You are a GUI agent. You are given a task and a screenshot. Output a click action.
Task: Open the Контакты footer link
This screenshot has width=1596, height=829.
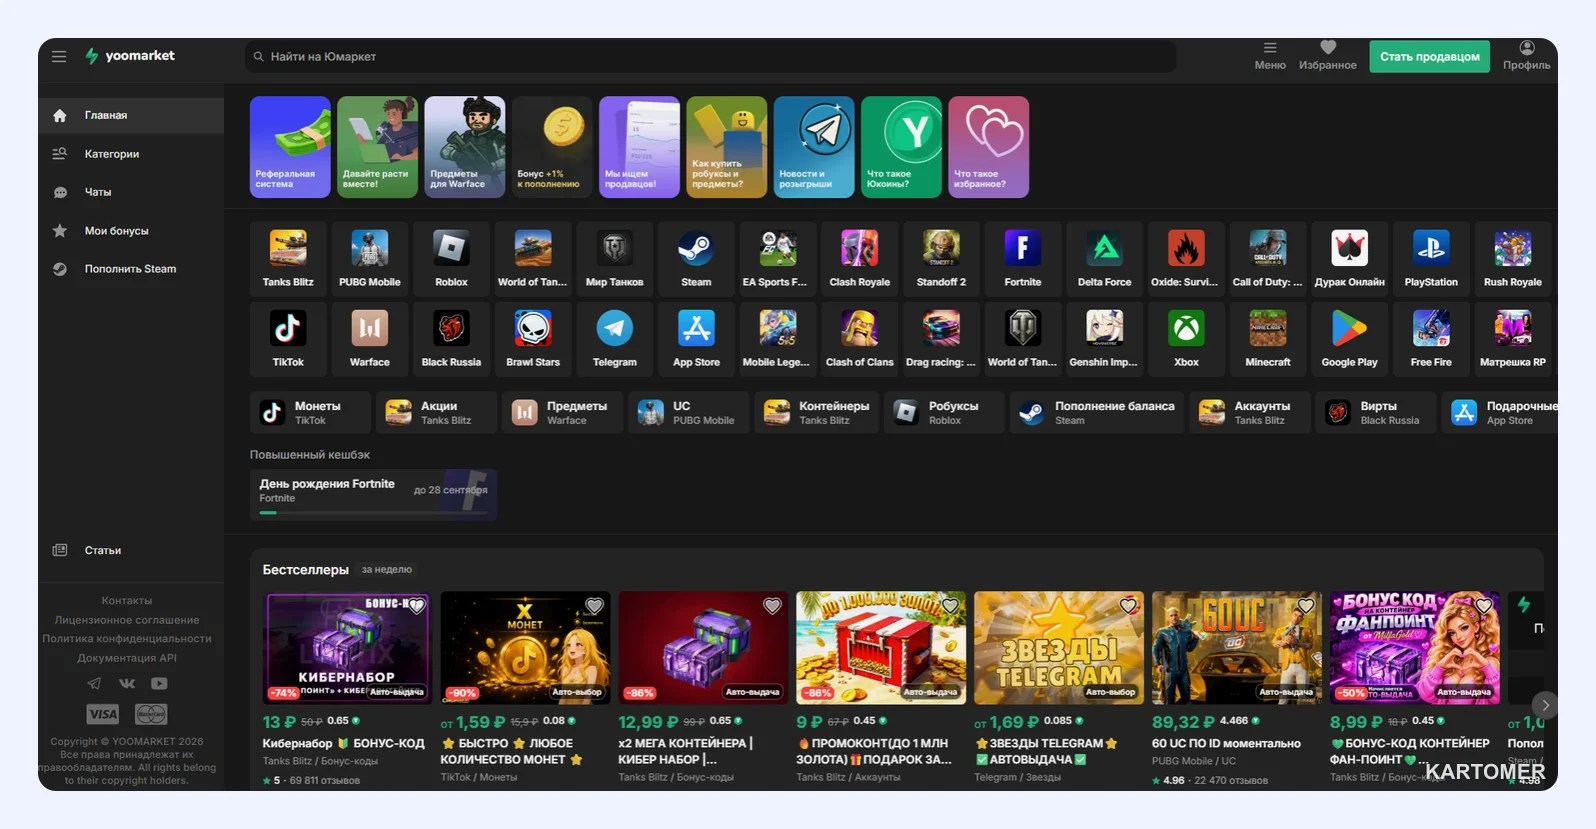click(x=127, y=601)
